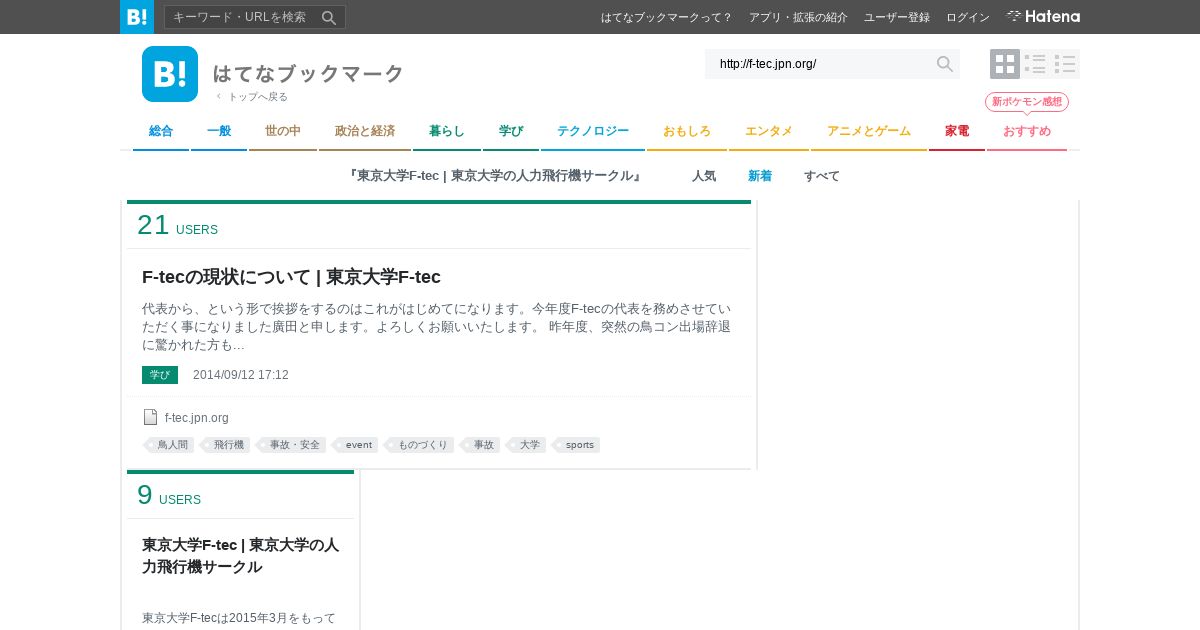Open article 東京大学F-tec 人力飛行機サークル
1200x630 pixels.
coord(240,556)
